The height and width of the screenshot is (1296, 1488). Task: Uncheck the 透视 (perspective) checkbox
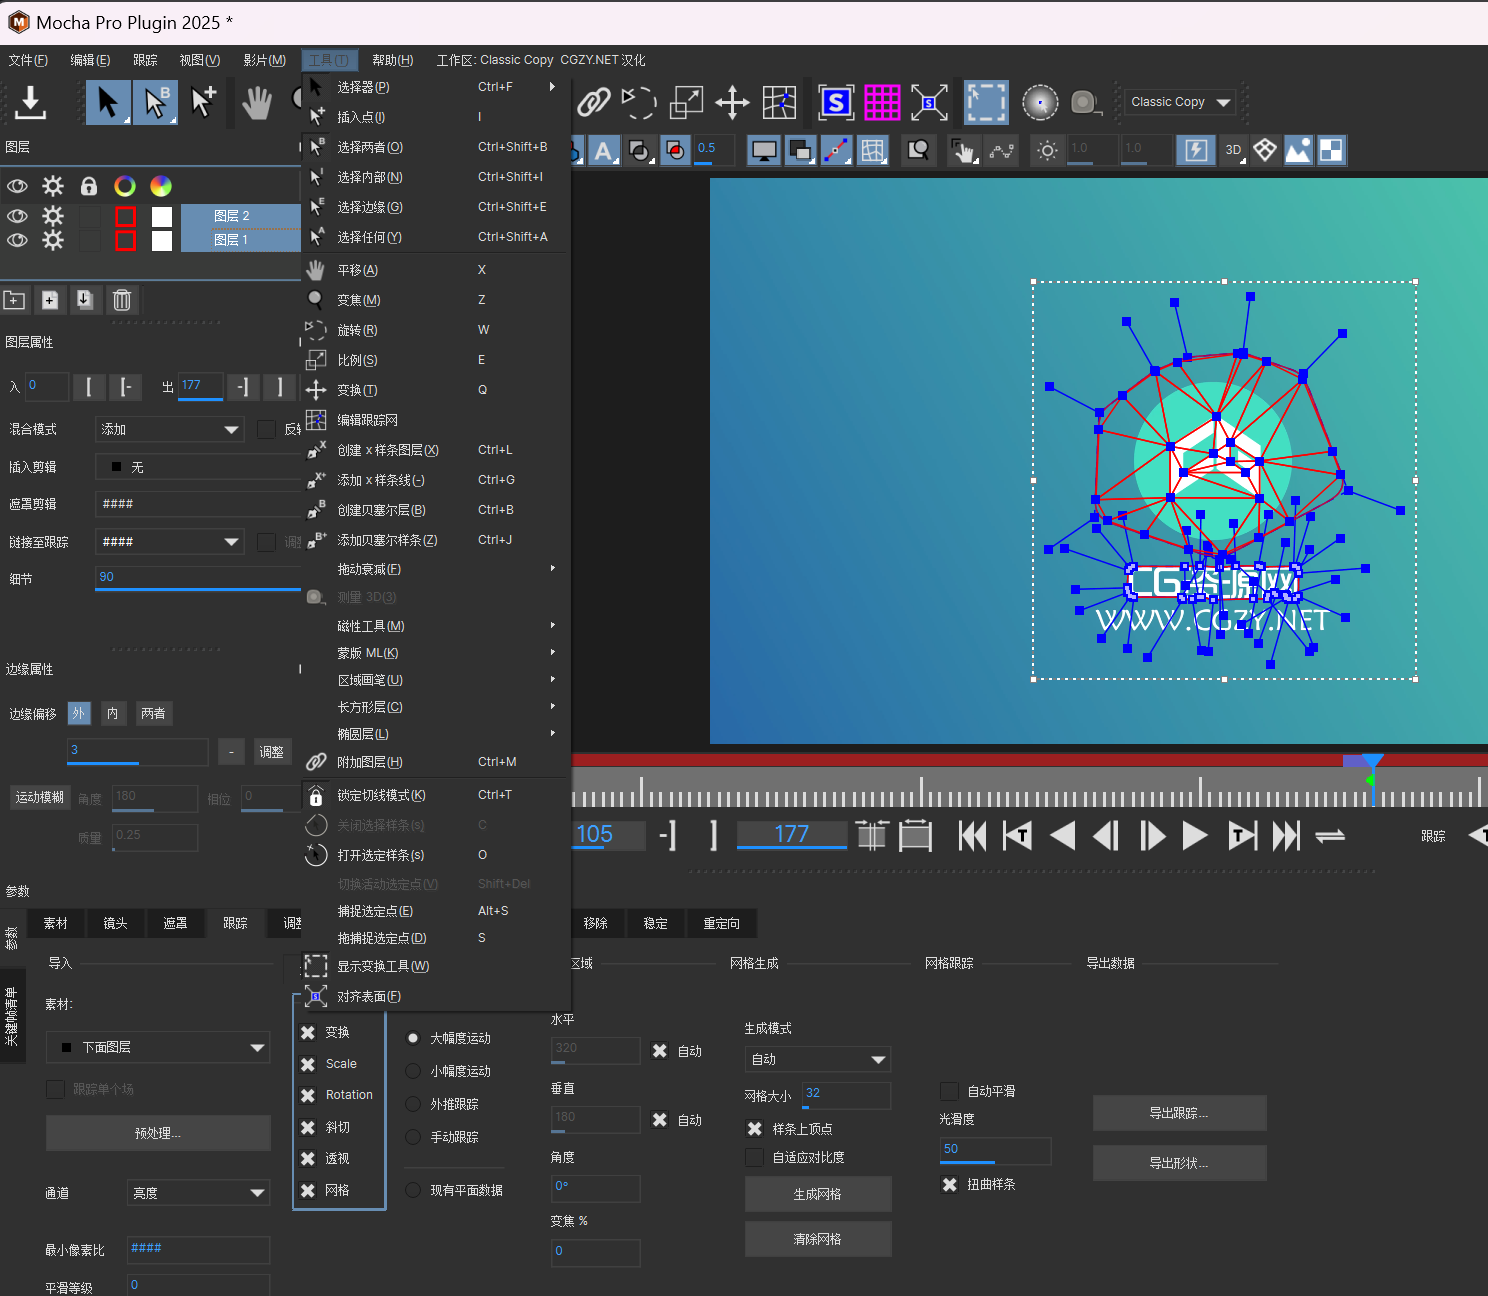point(308,1158)
